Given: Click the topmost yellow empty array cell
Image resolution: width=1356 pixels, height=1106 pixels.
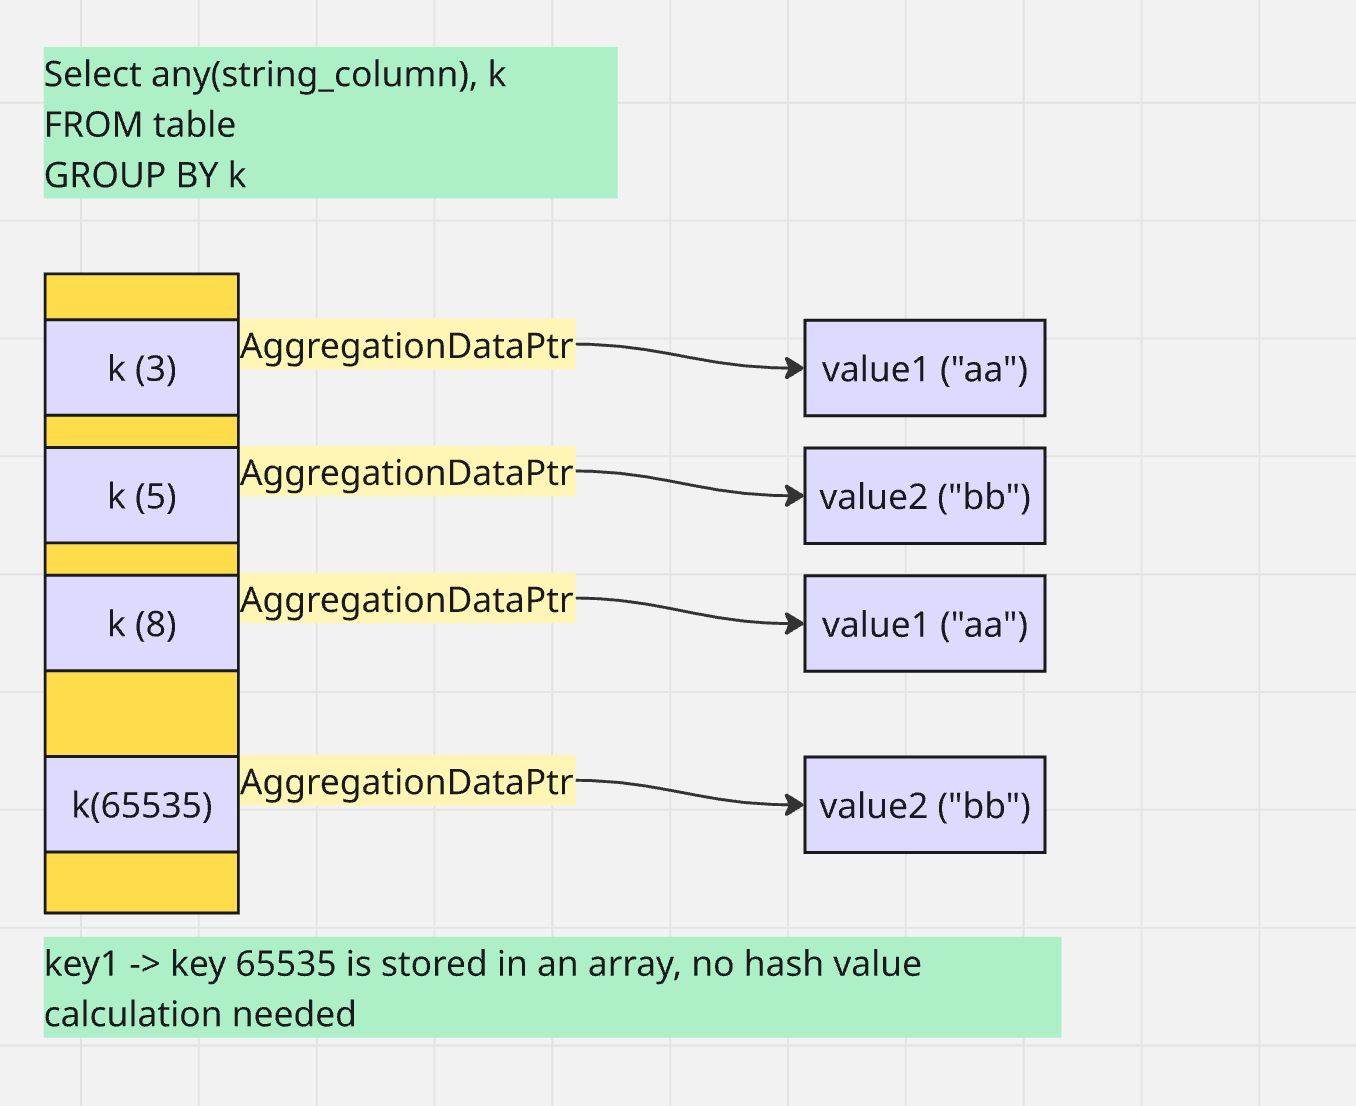Looking at the screenshot, I should 142,297.
